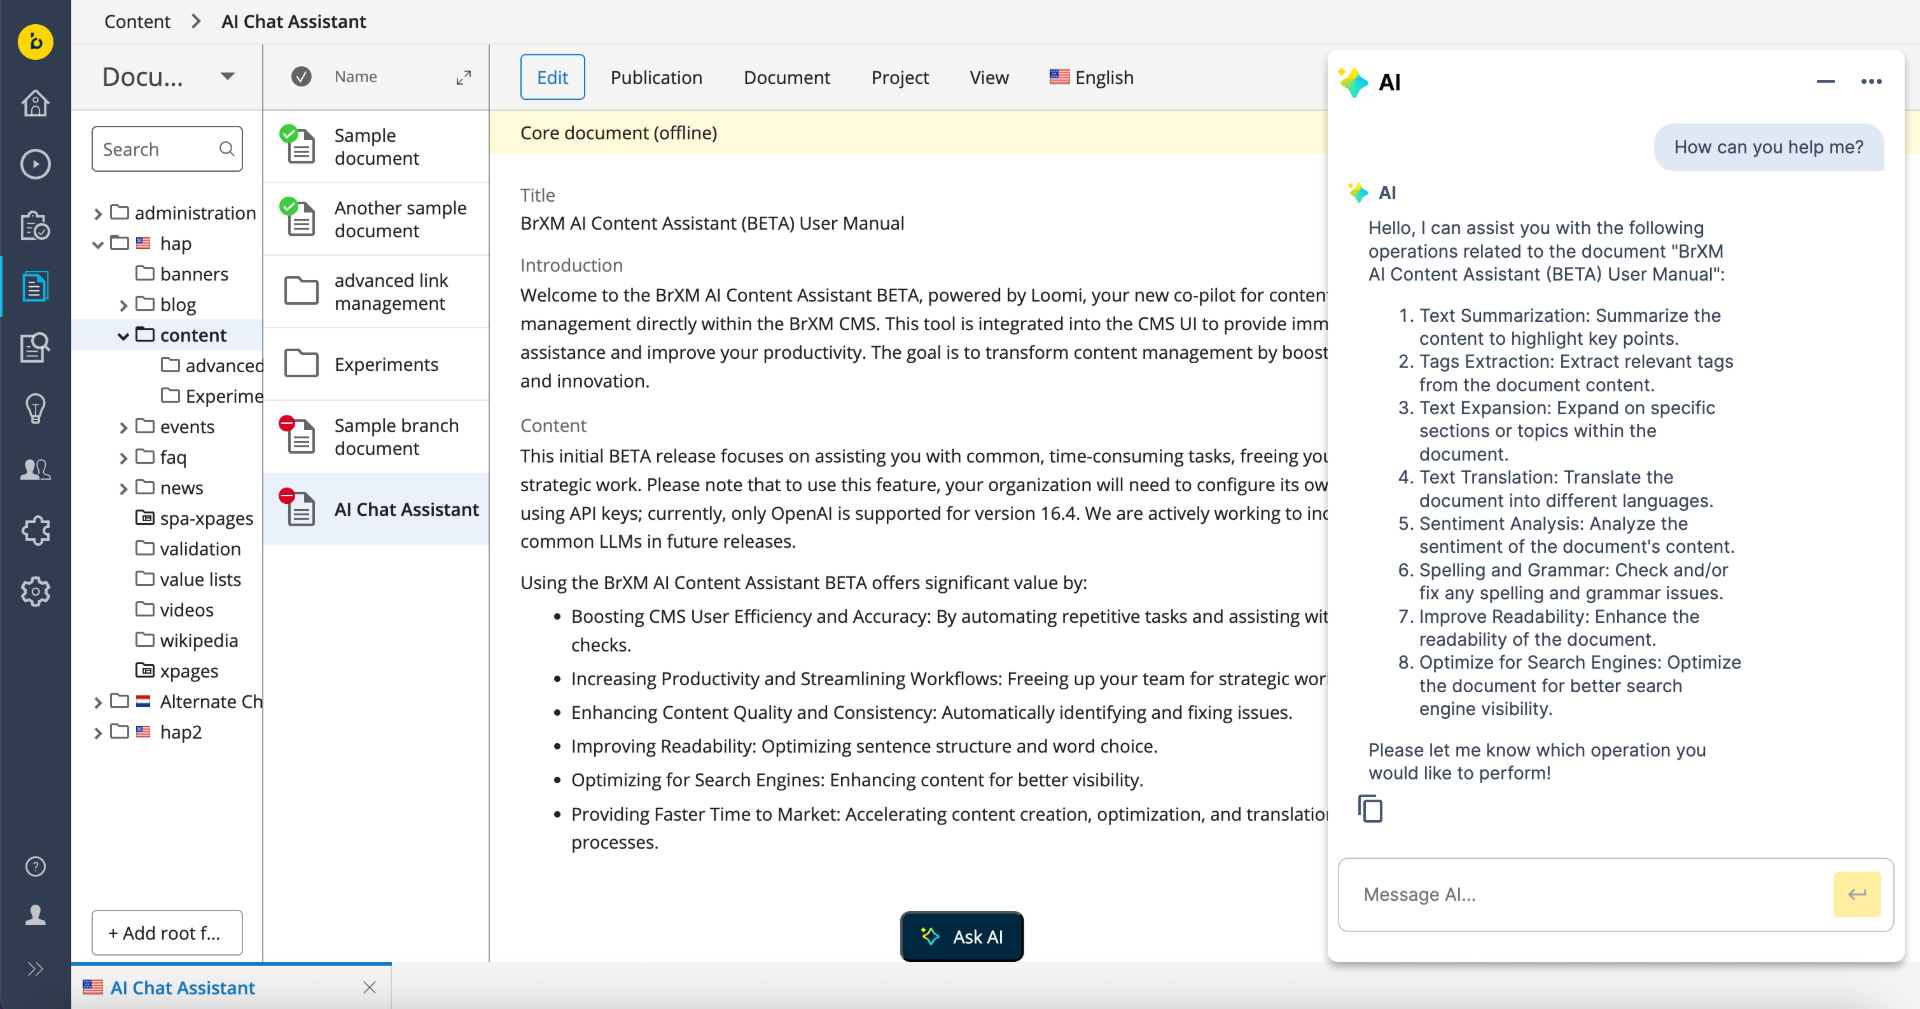Open the advanced link management folder

pos(376,291)
